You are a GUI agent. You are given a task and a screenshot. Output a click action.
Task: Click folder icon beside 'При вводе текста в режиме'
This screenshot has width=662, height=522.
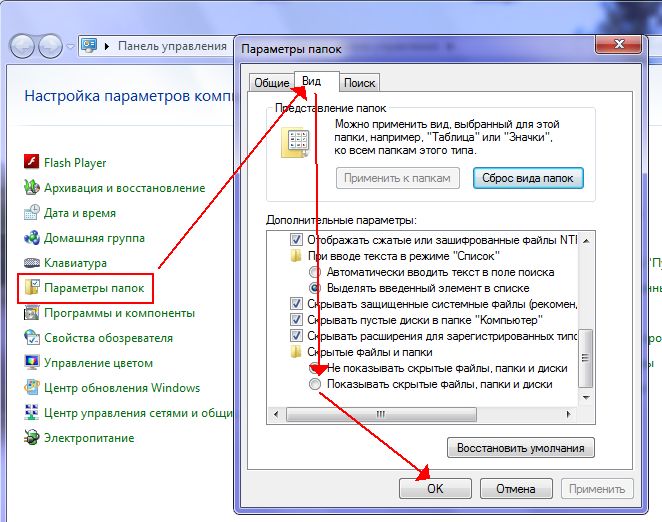point(296,256)
